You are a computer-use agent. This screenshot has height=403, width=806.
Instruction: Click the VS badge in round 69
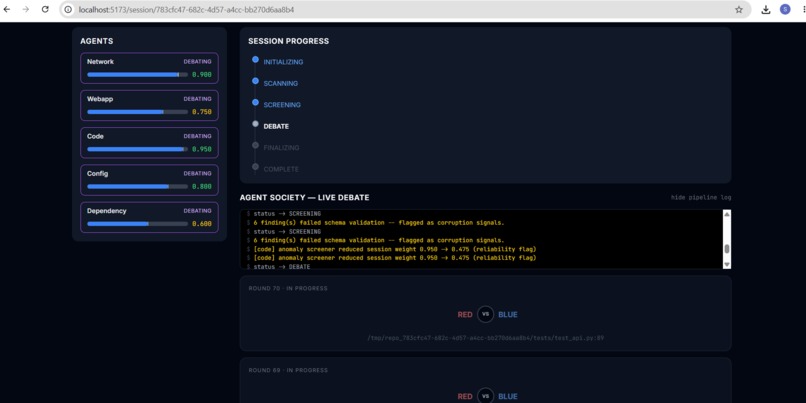[x=485, y=396]
